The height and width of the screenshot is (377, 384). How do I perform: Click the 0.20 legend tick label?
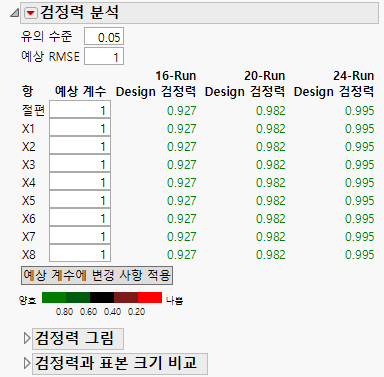click(x=136, y=312)
